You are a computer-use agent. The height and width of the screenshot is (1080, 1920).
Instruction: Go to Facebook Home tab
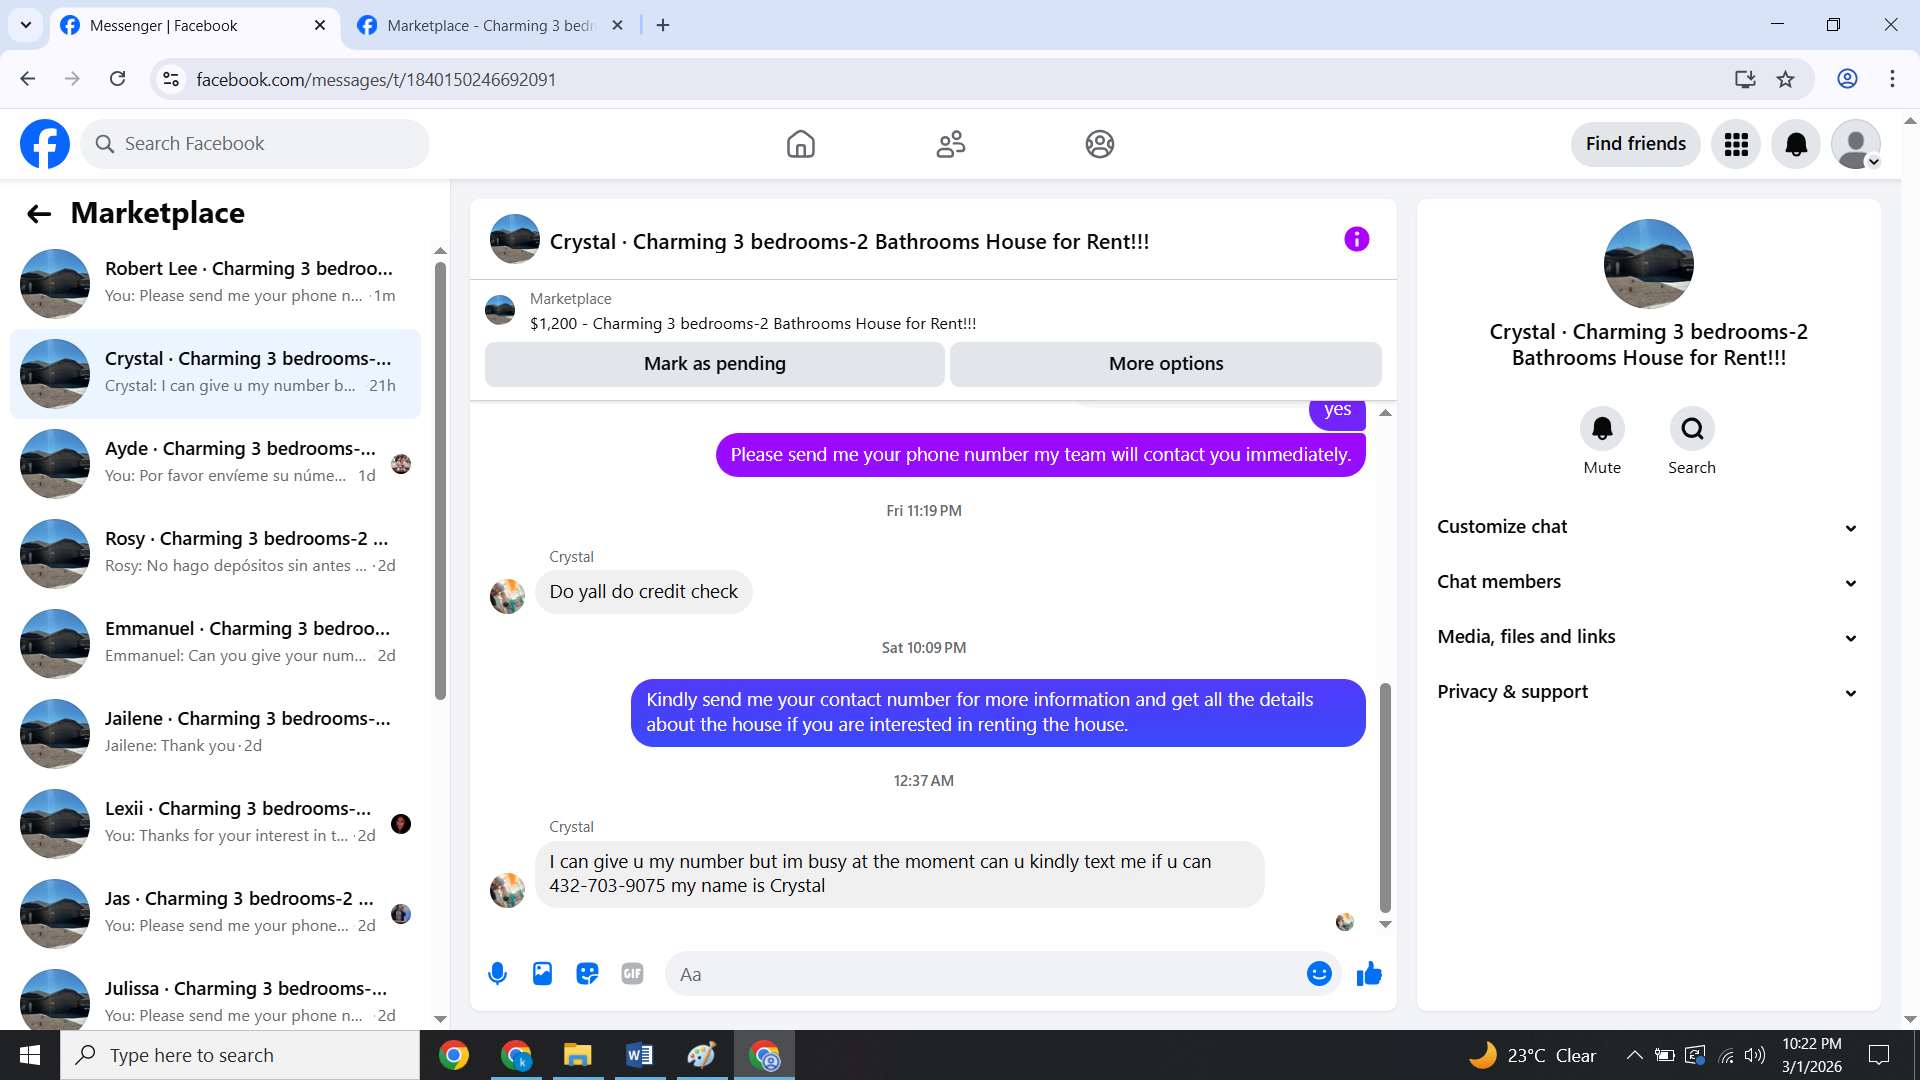point(800,144)
